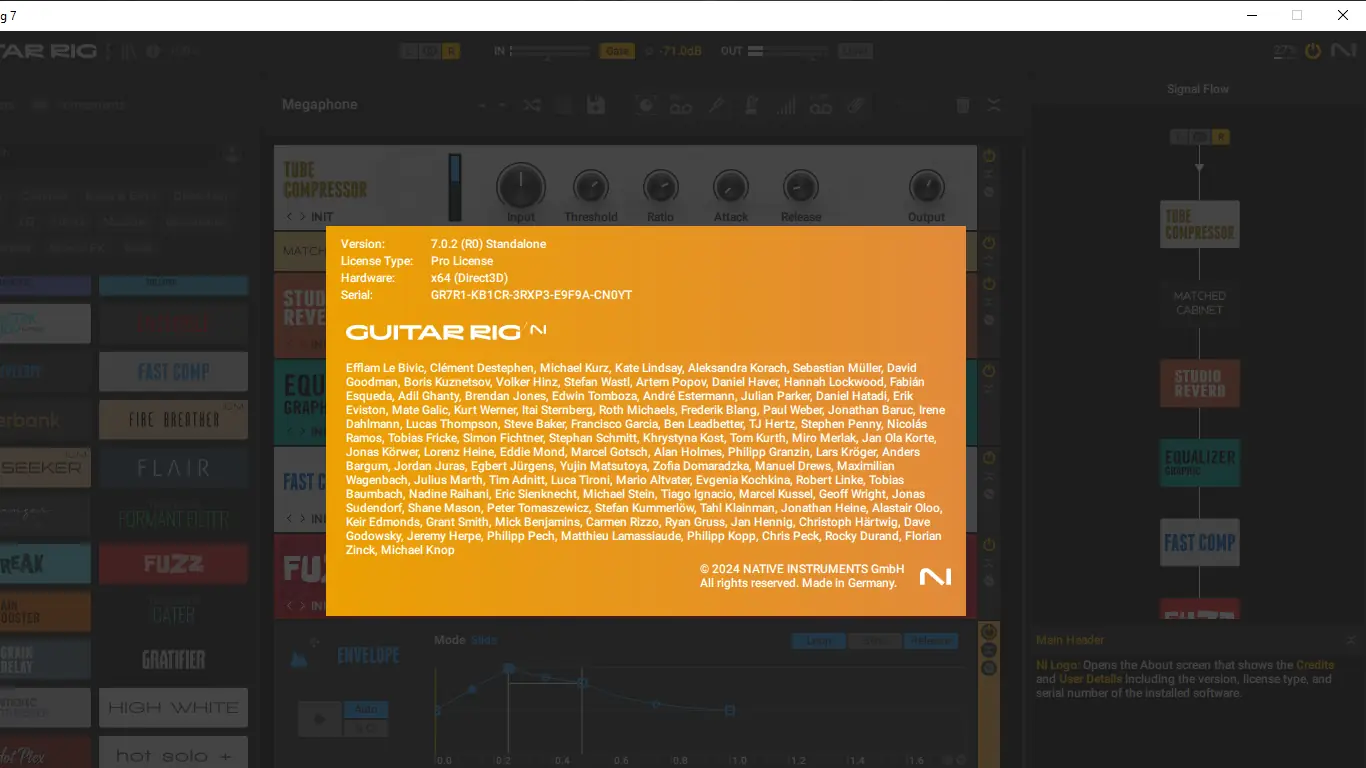Select Equalizer Graphic block in Signal Flow

pyautogui.click(x=1200, y=463)
